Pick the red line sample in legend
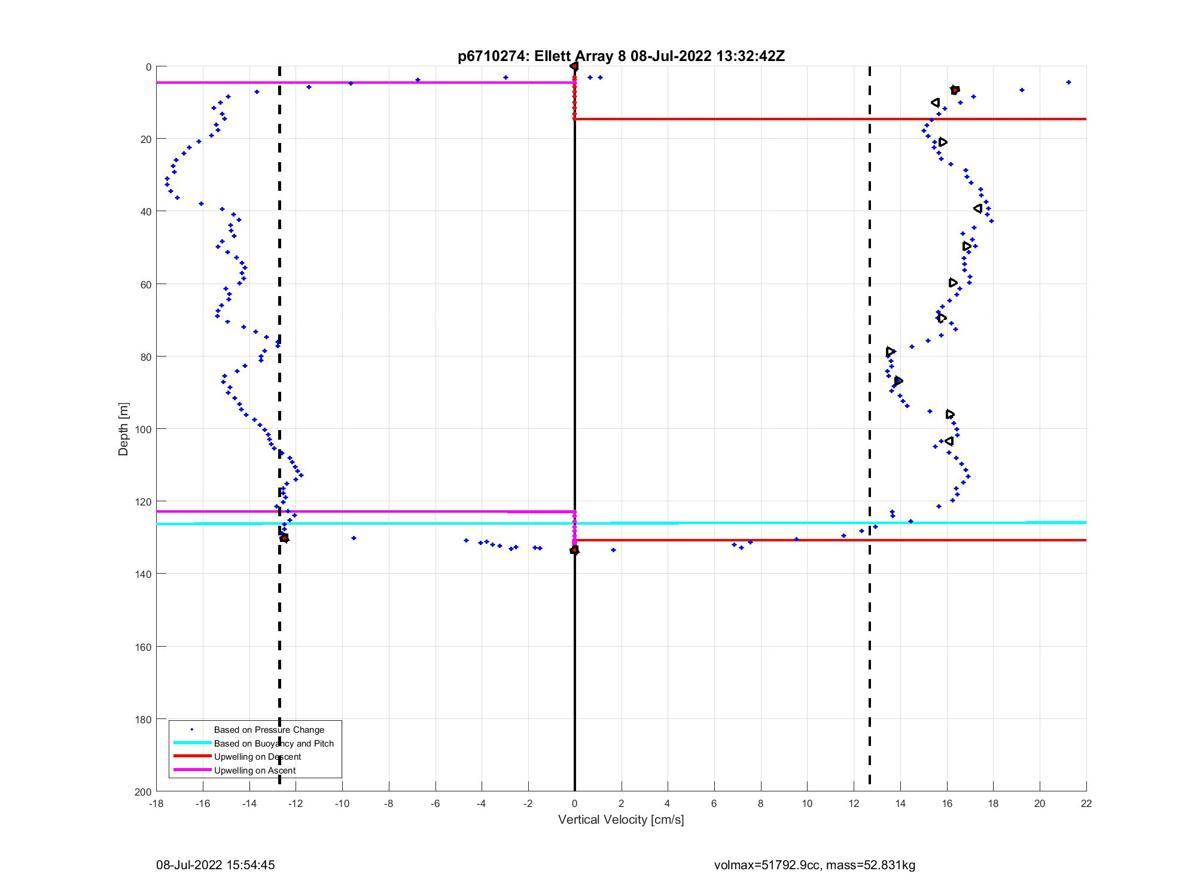Viewport: 1200px width, 889px height. point(191,757)
